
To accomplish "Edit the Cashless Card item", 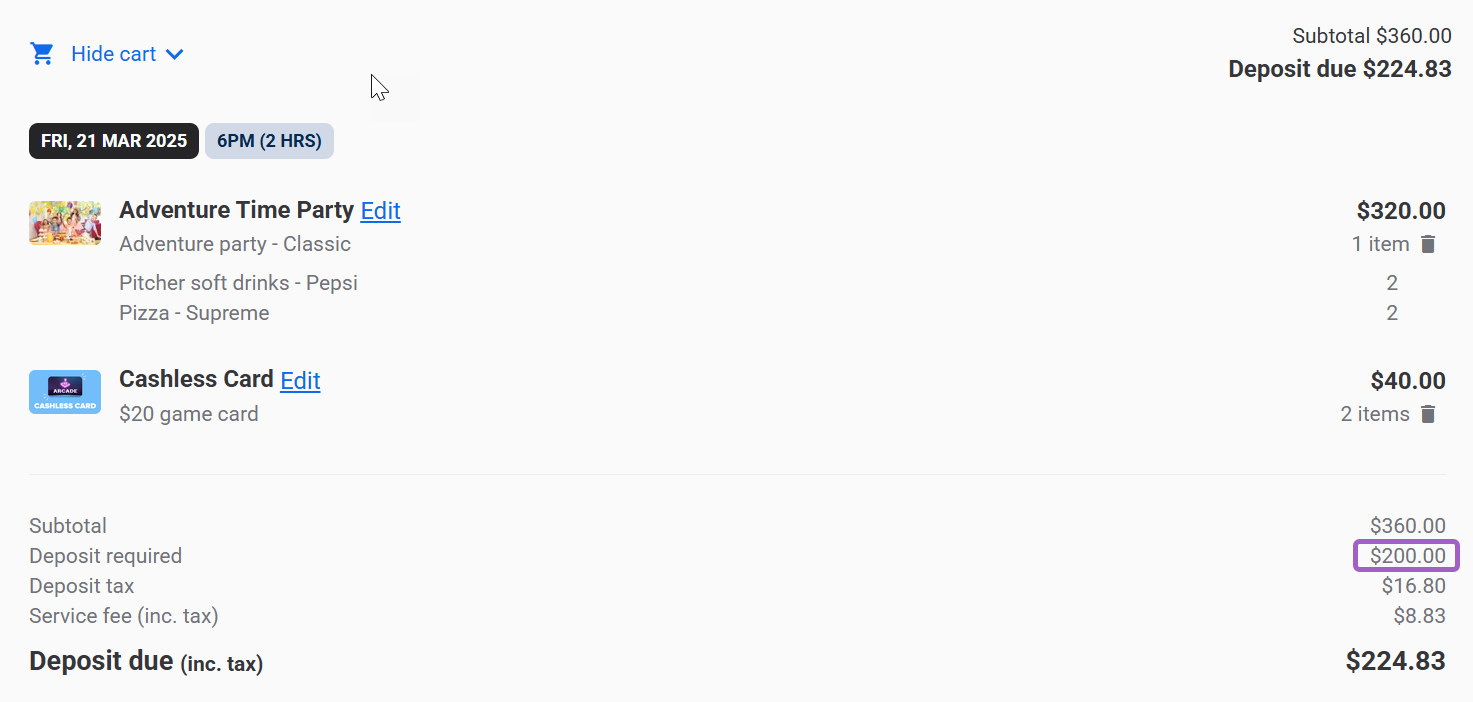I will tap(300, 380).
